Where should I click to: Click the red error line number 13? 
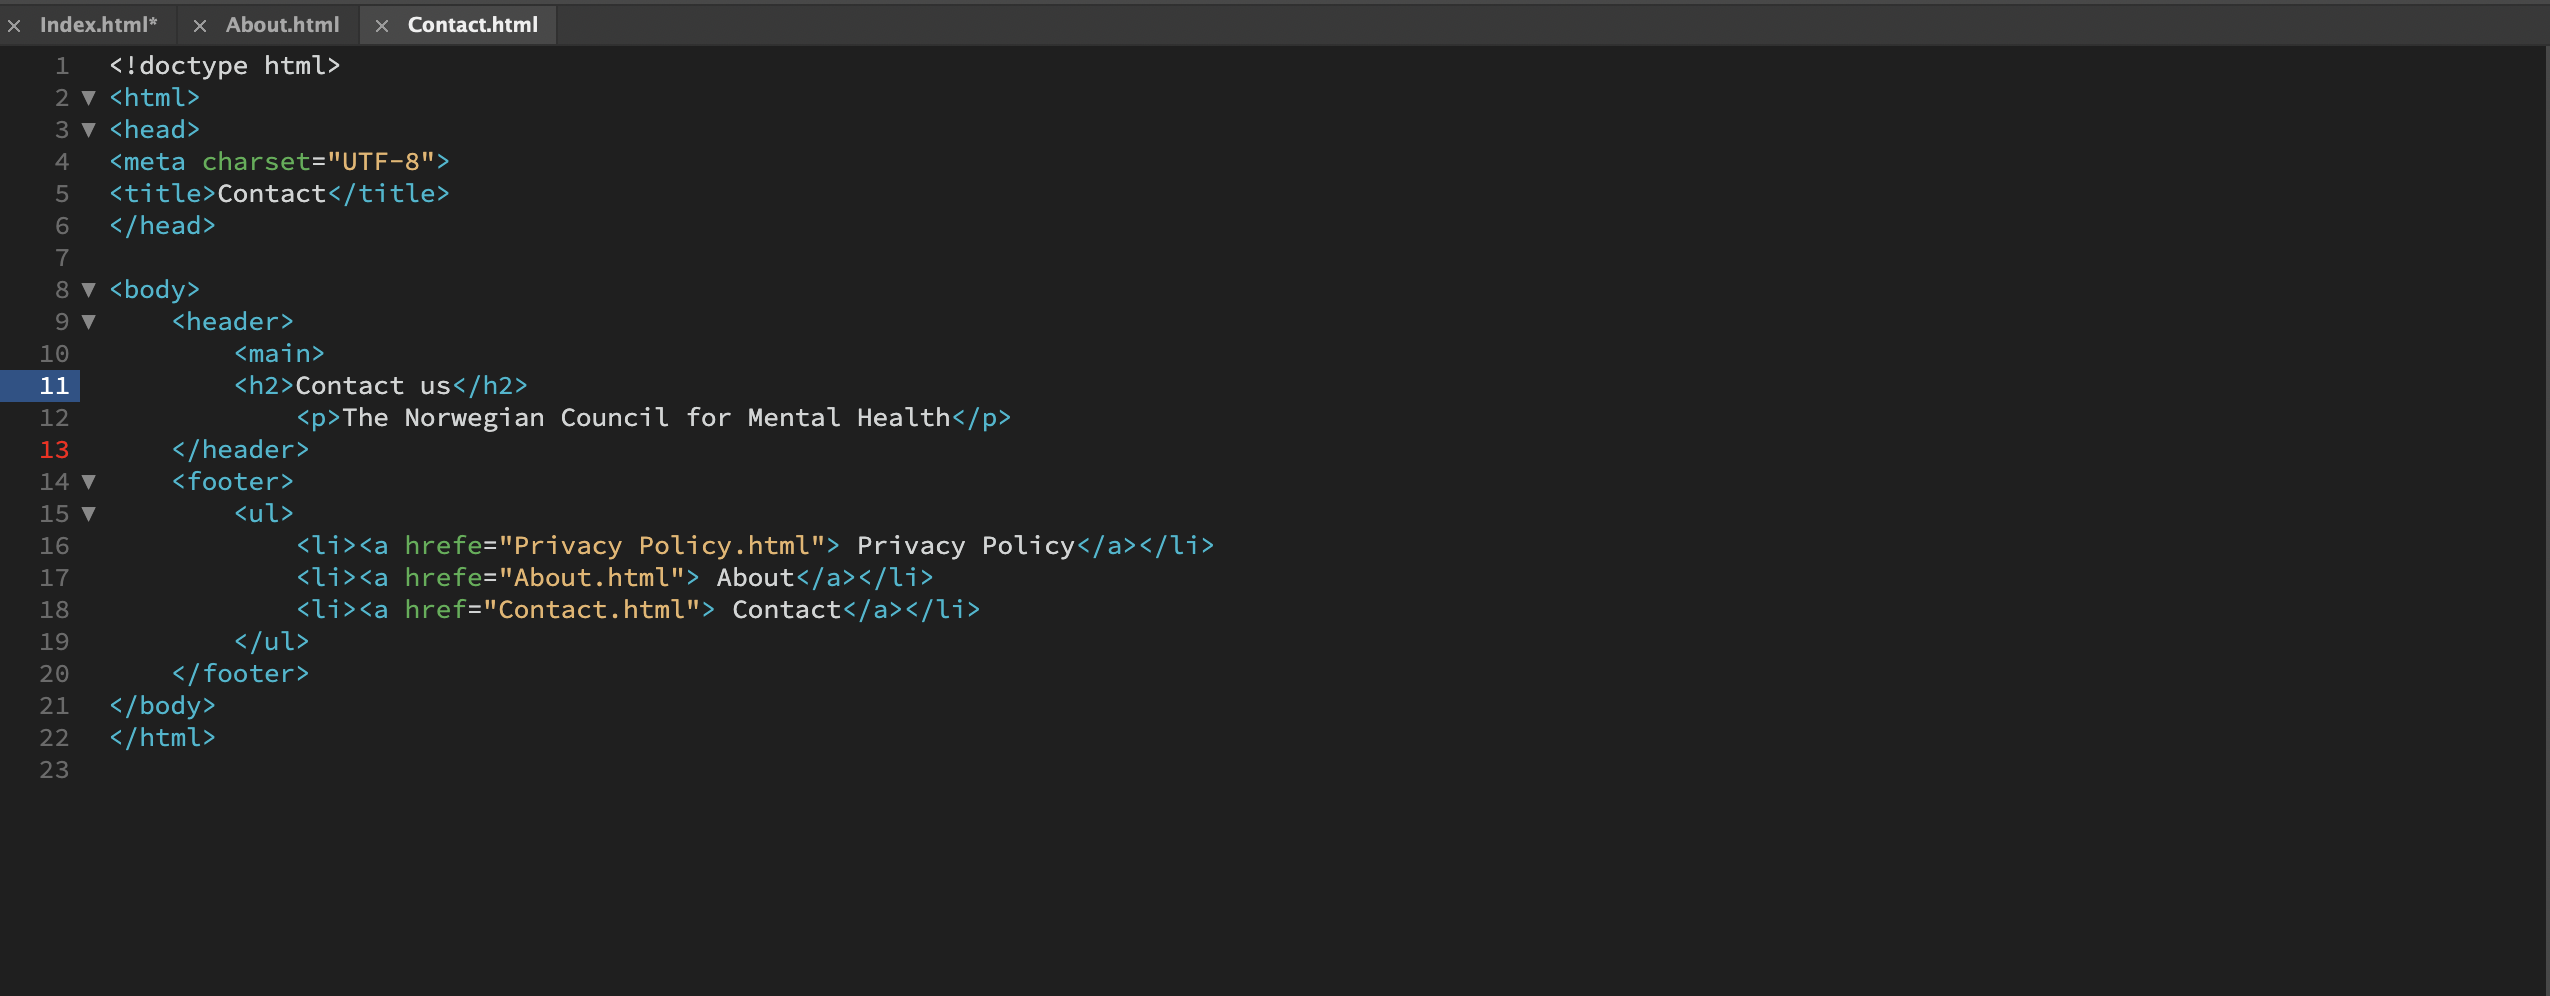pyautogui.click(x=54, y=450)
